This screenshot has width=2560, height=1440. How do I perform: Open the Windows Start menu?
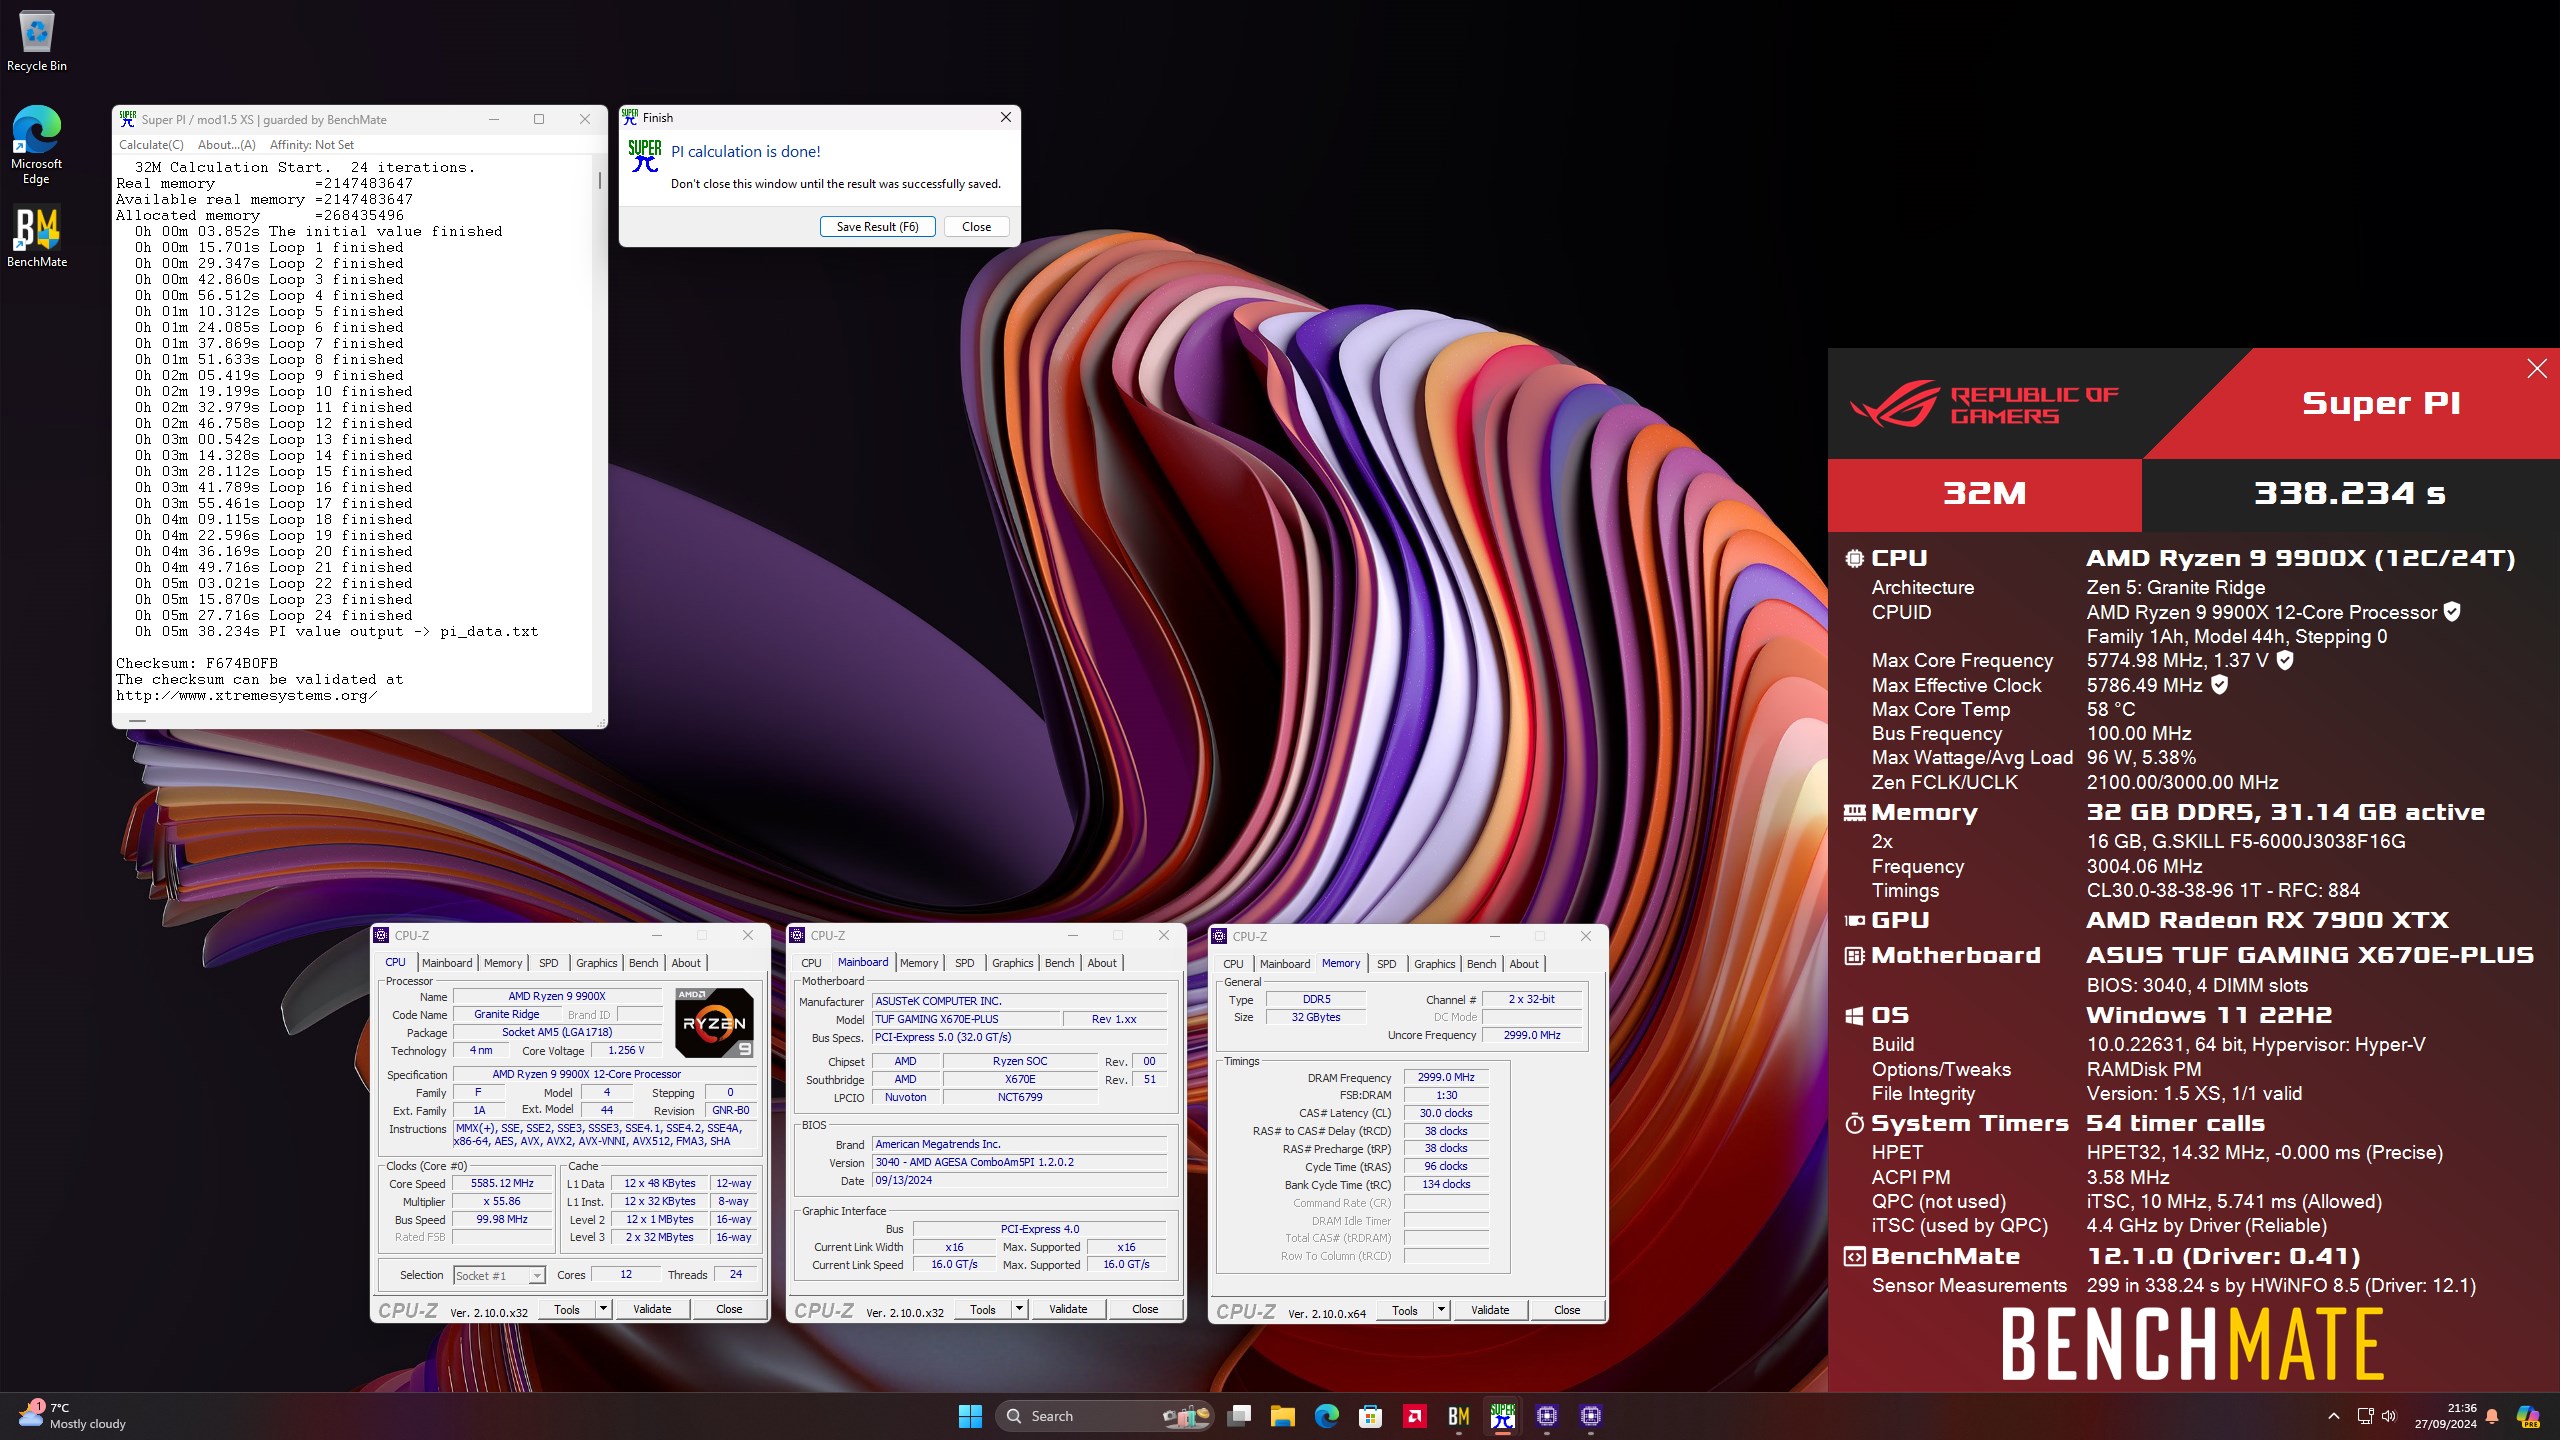pyautogui.click(x=970, y=1416)
